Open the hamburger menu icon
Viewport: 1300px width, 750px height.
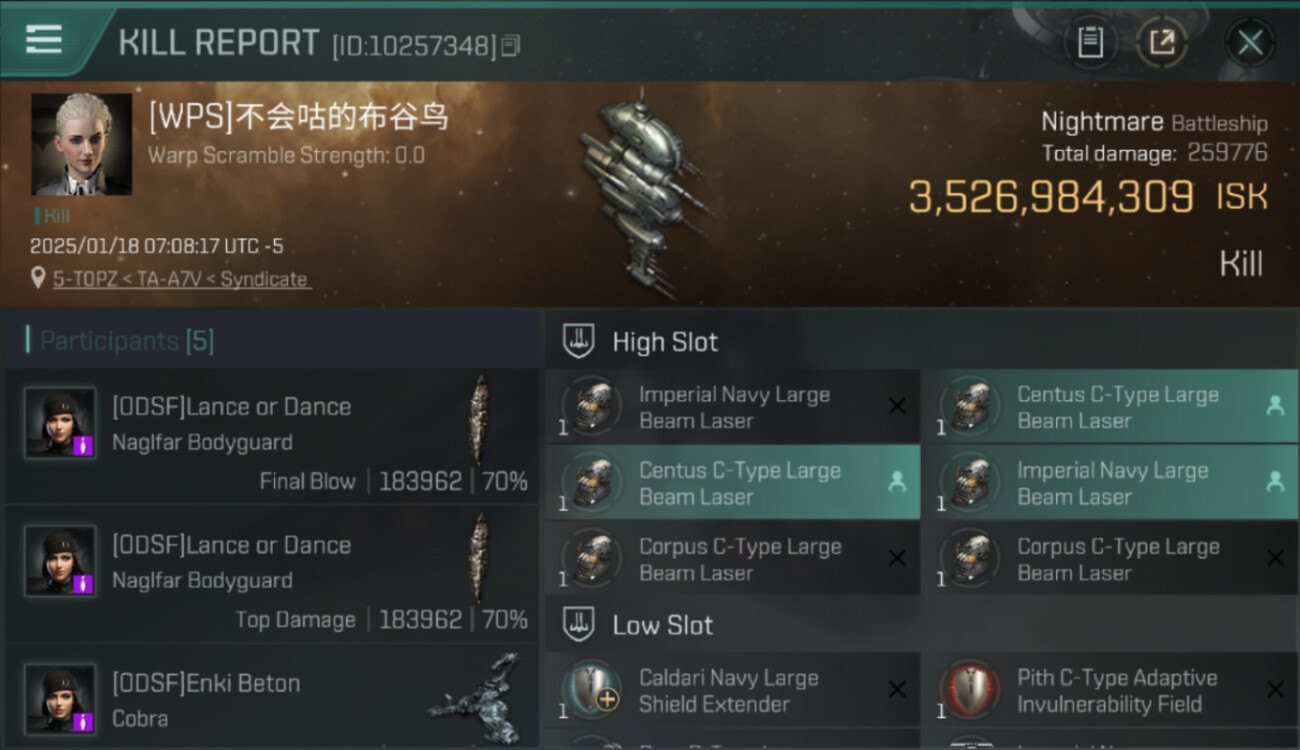coord(43,39)
